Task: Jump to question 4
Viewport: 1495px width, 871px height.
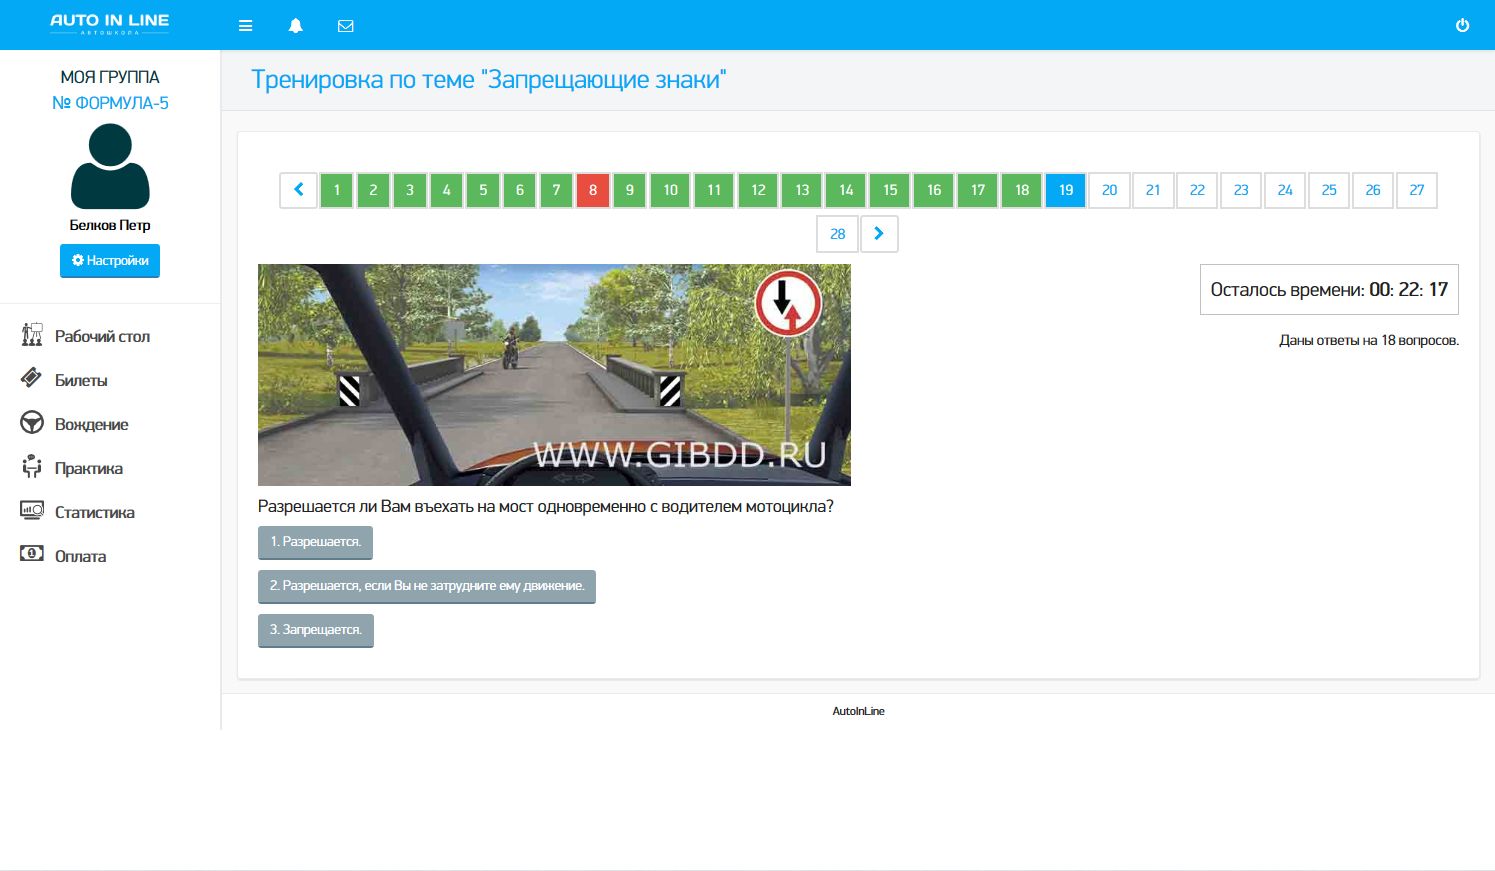Action: point(446,190)
